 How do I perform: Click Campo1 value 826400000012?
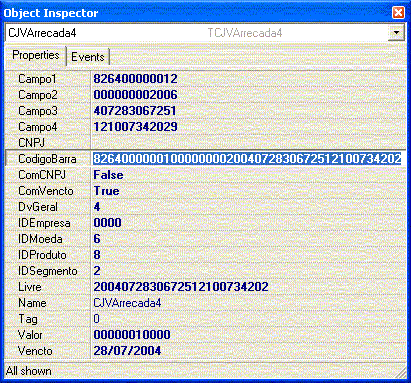coord(135,79)
